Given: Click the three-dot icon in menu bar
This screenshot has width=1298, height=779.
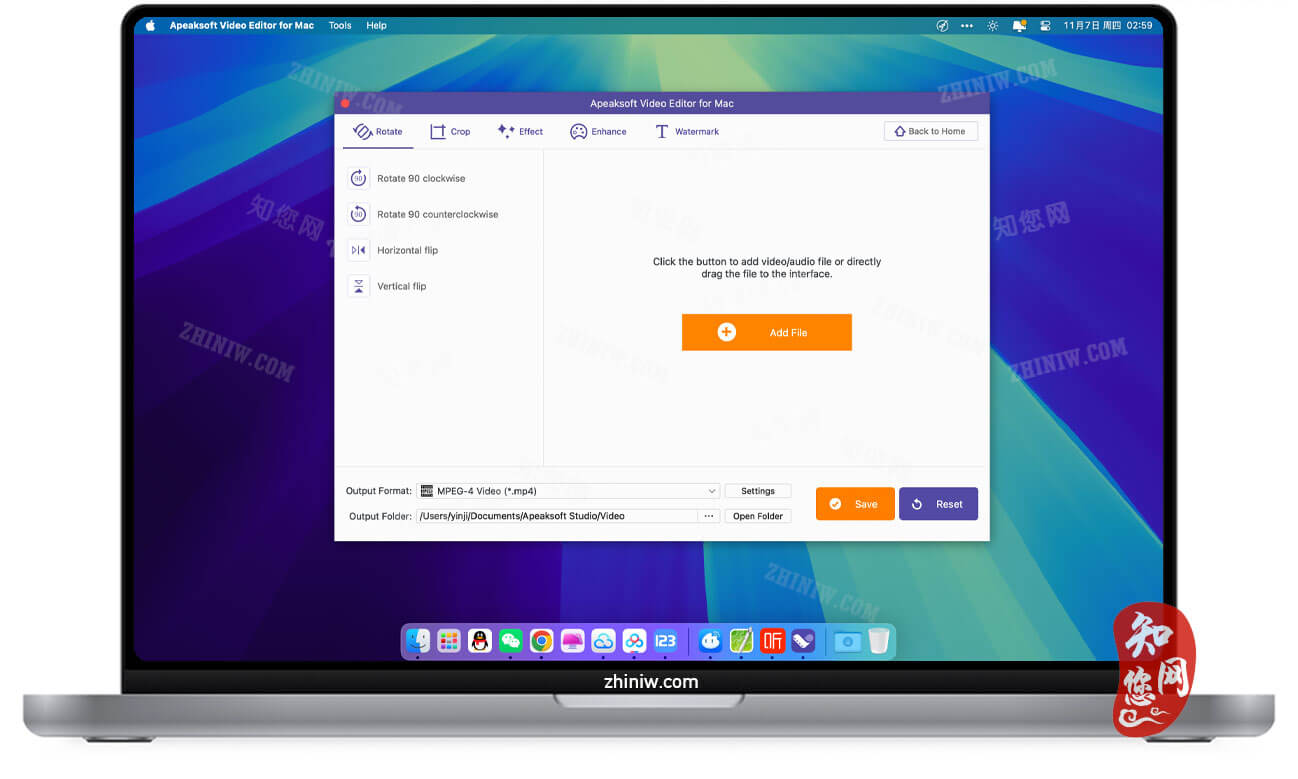Looking at the screenshot, I should click(x=967, y=25).
